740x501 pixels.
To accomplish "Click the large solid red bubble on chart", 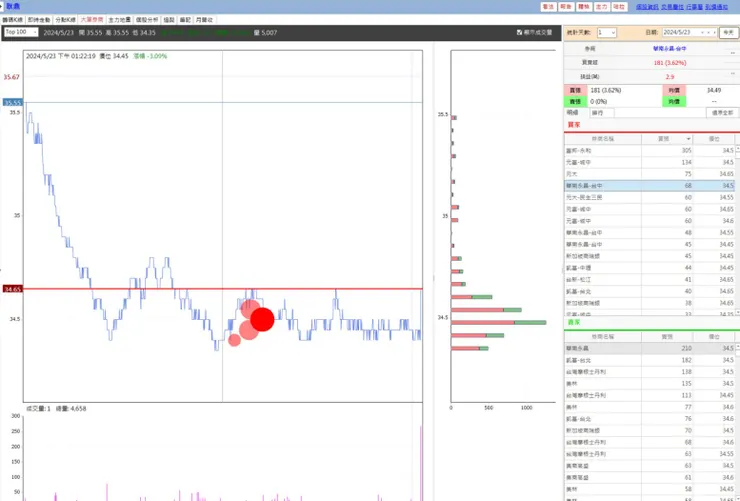I will (x=262, y=319).
